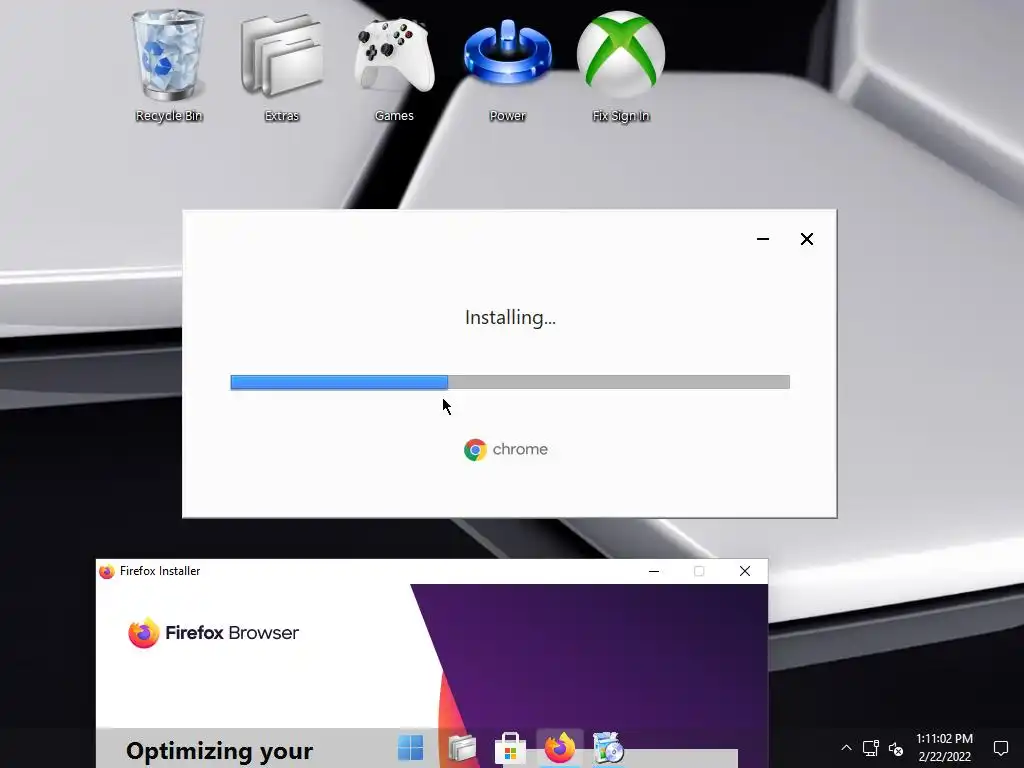Viewport: 1024px width, 768px height.
Task: Click the "Installing..." status text
Action: (510, 318)
